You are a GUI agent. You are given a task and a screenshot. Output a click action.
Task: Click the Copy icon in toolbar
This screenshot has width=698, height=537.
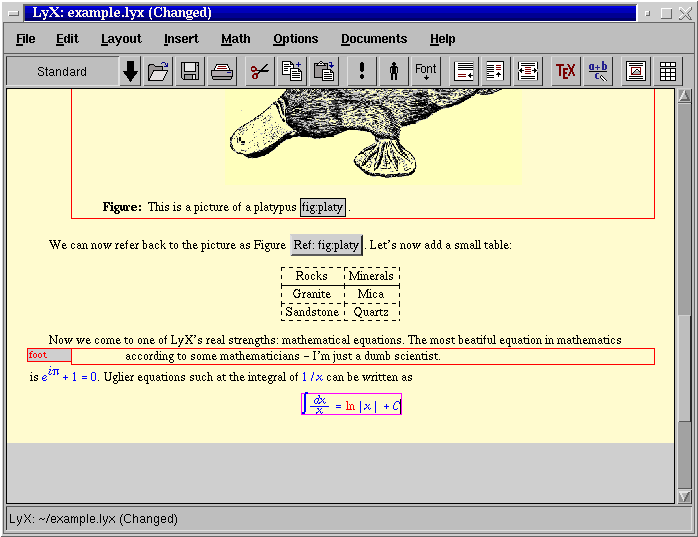[x=292, y=72]
